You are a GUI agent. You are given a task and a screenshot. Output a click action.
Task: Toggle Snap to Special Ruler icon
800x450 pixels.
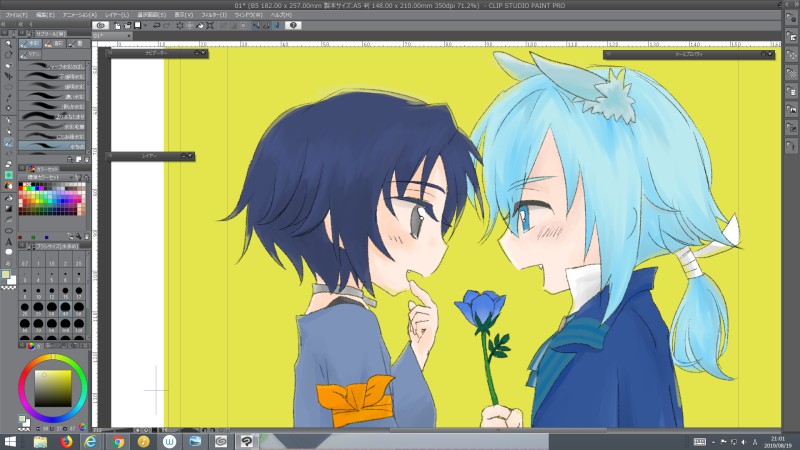point(266,25)
